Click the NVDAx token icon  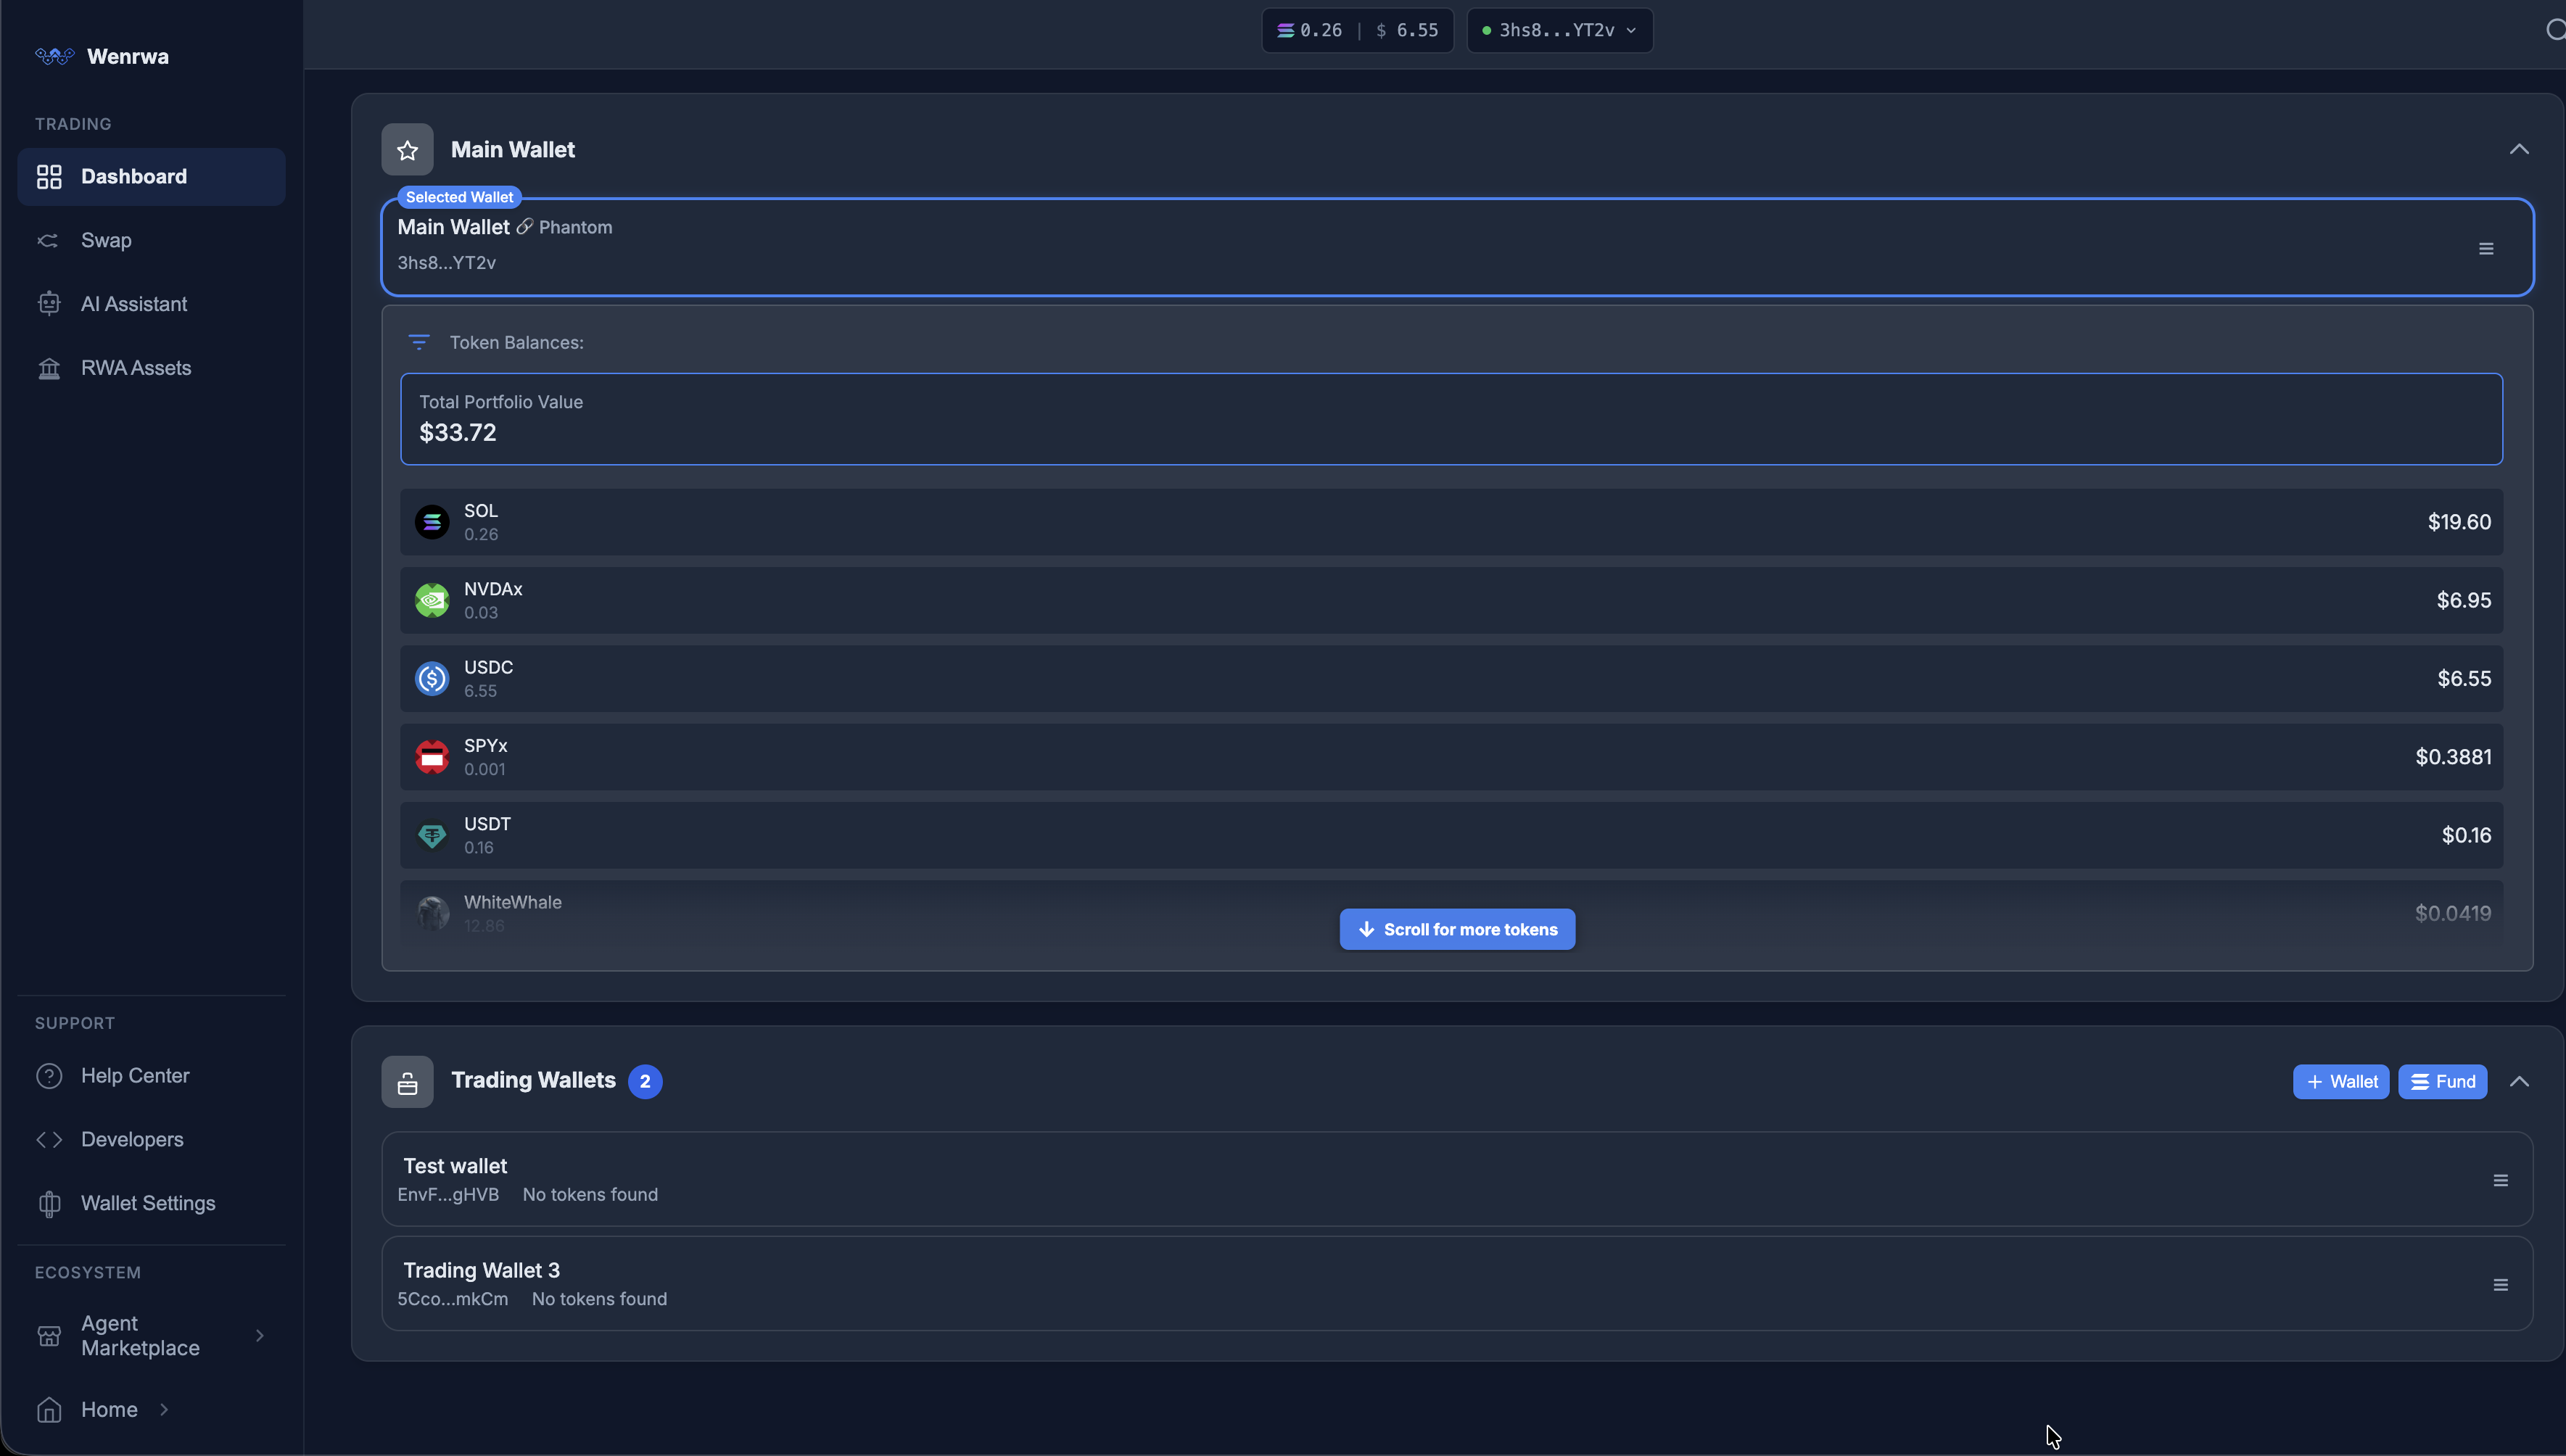click(432, 601)
